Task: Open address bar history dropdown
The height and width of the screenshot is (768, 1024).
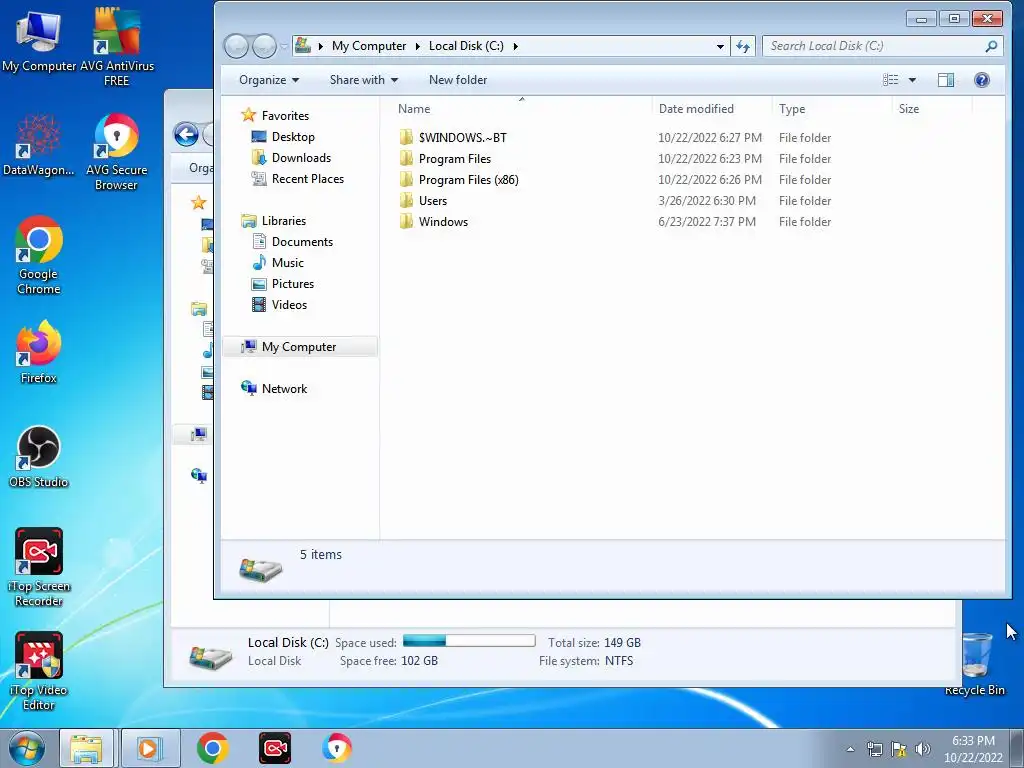Action: click(x=720, y=46)
